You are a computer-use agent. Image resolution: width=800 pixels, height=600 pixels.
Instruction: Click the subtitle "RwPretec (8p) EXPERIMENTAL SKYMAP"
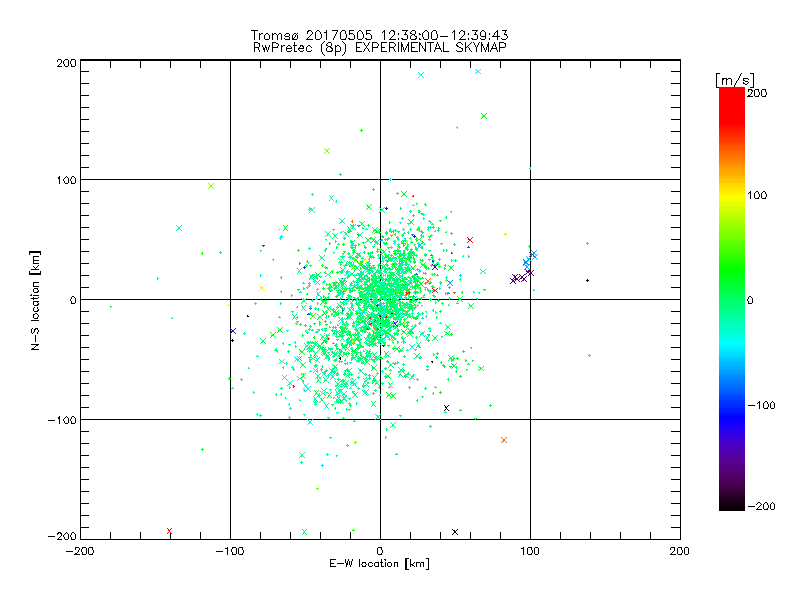(x=380, y=48)
